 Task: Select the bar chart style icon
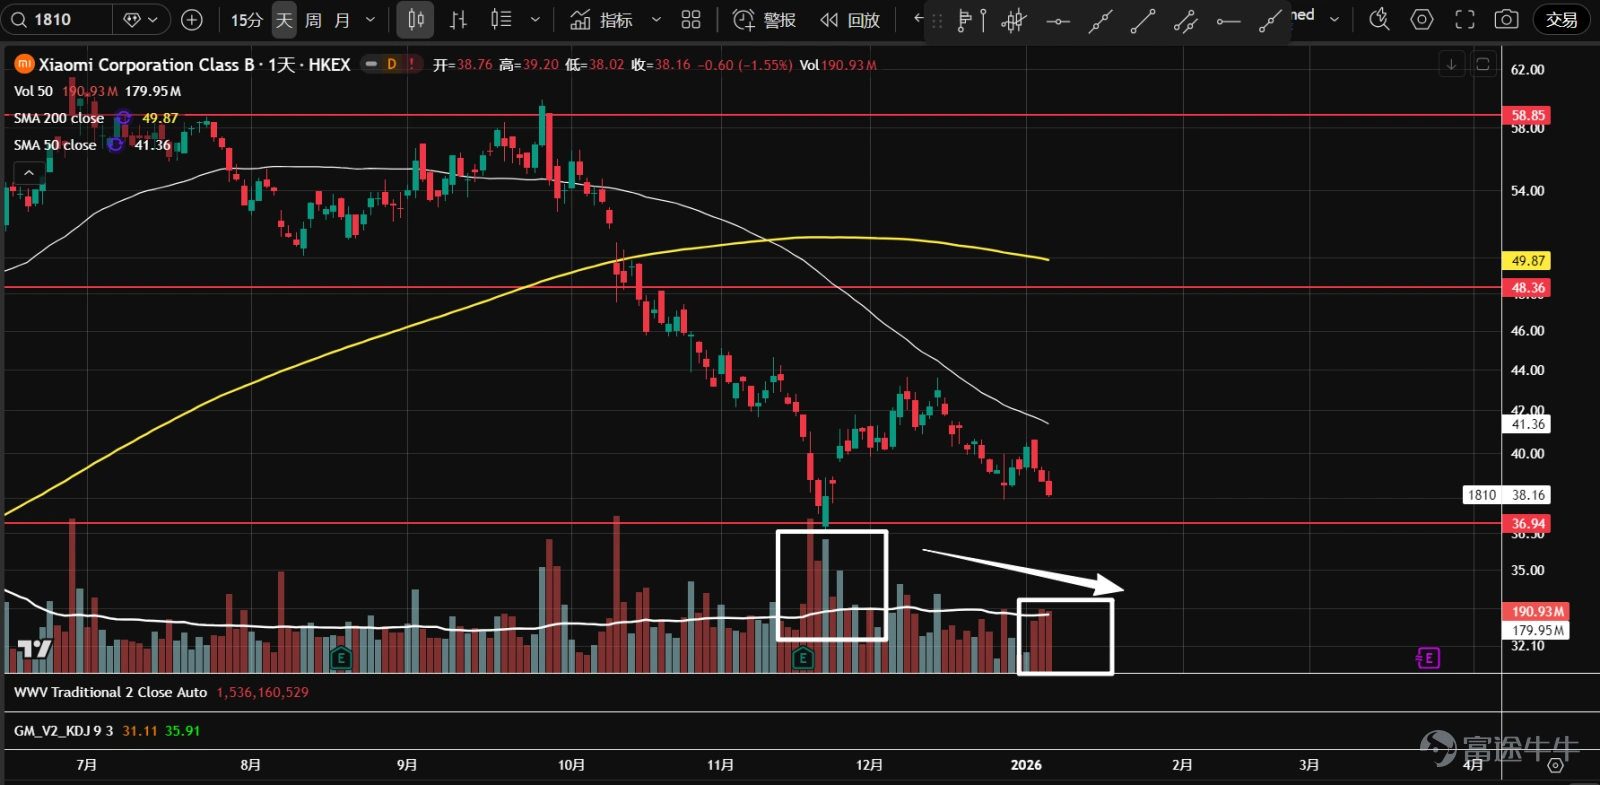pos(458,20)
